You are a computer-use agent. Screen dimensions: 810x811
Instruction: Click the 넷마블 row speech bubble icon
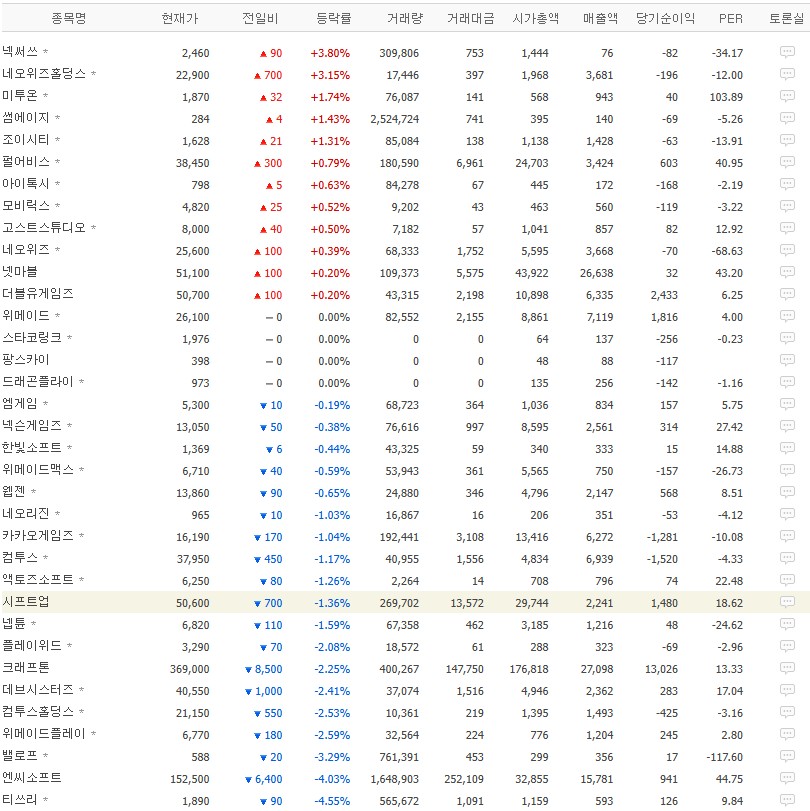787,272
